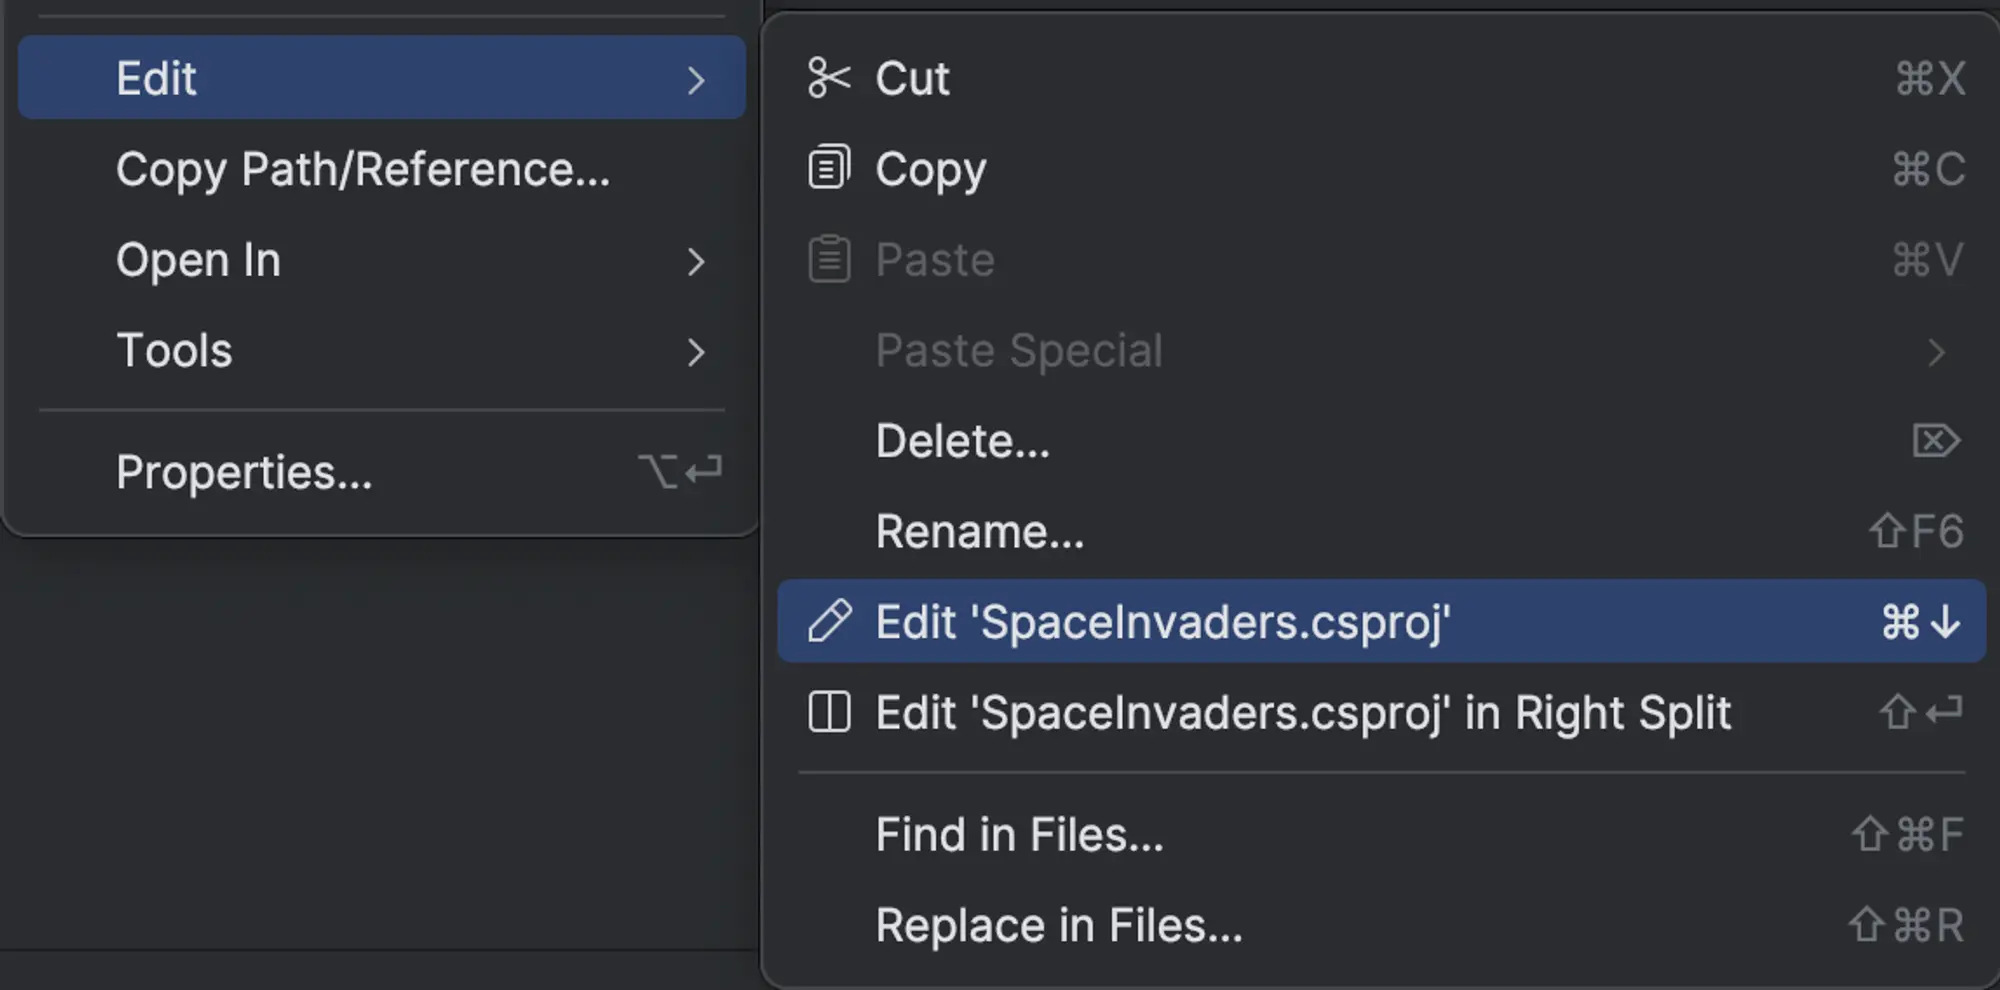
Task: Click the Open In menu label
Action: point(198,260)
